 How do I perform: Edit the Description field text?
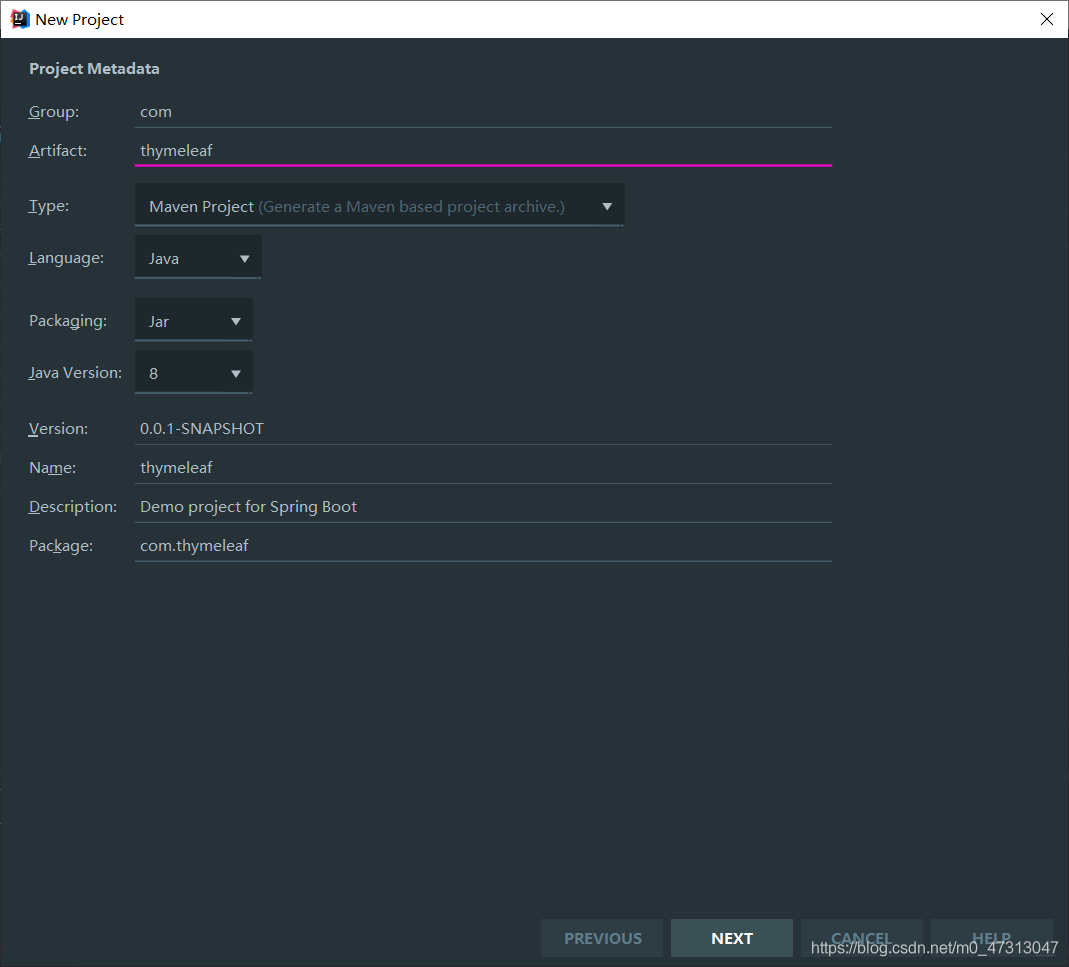click(x=483, y=507)
